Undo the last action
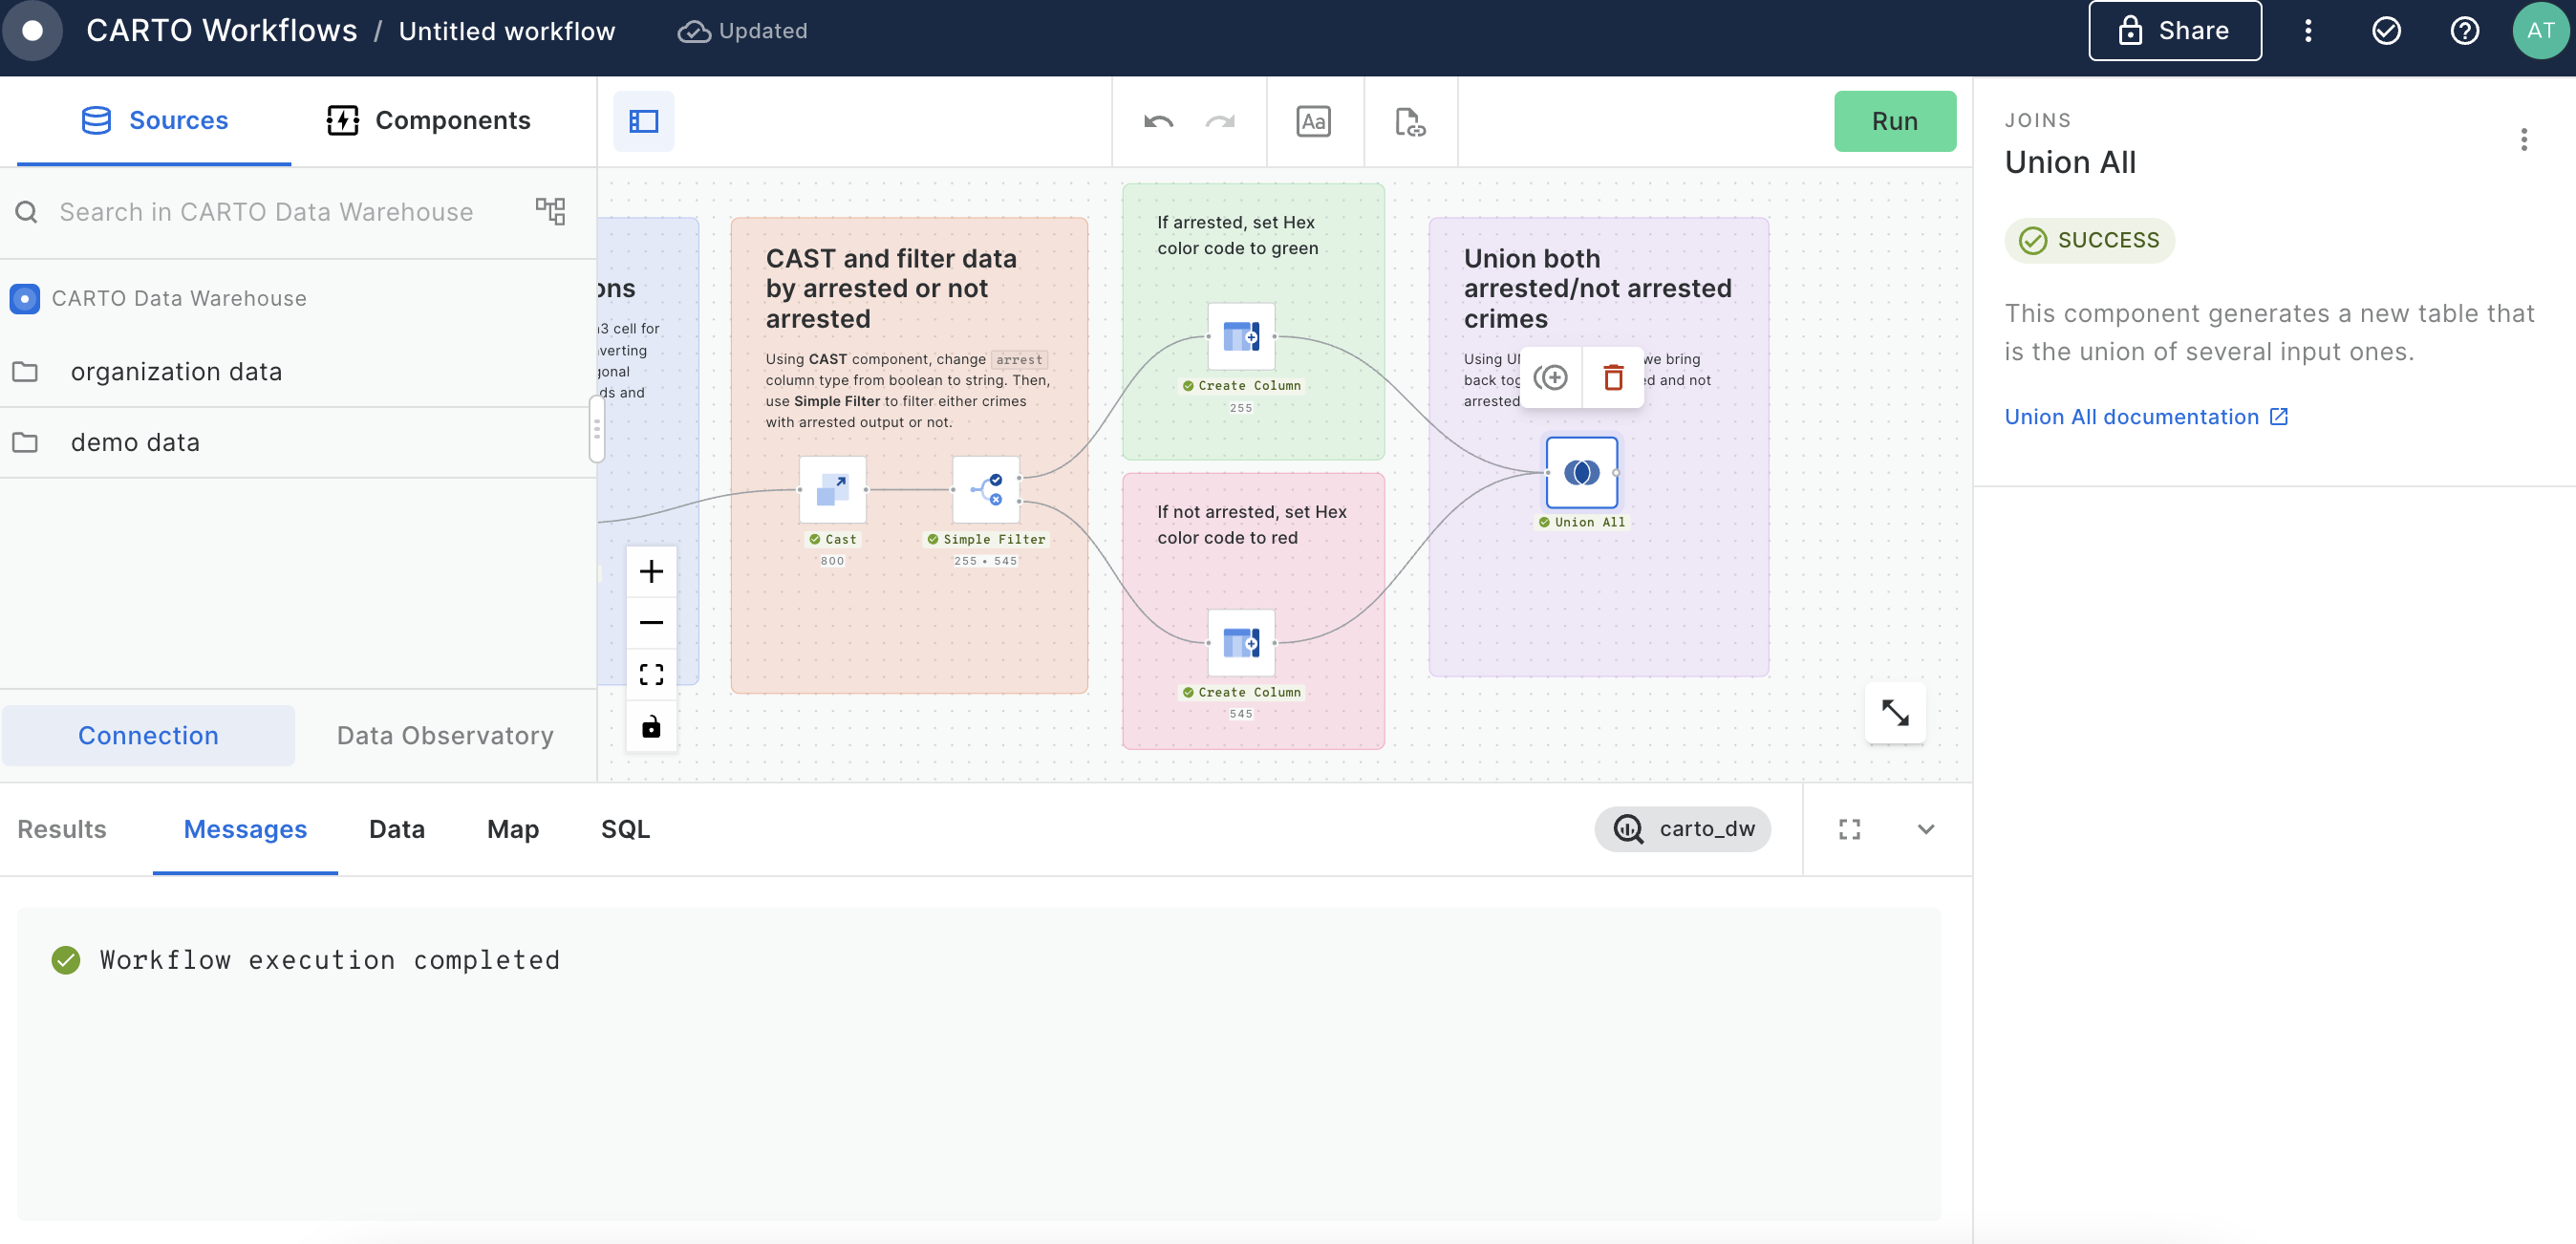The width and height of the screenshot is (2576, 1244). pyautogui.click(x=1158, y=121)
